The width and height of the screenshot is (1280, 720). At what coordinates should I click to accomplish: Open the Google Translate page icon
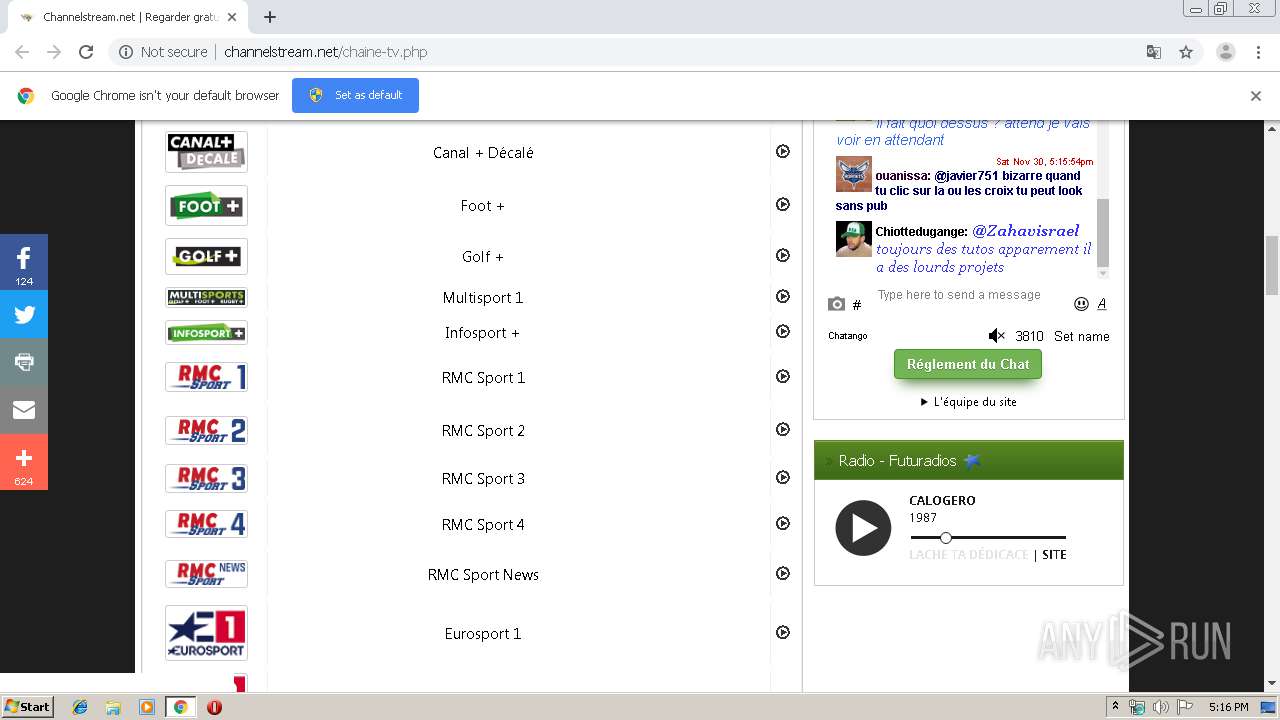1153,52
